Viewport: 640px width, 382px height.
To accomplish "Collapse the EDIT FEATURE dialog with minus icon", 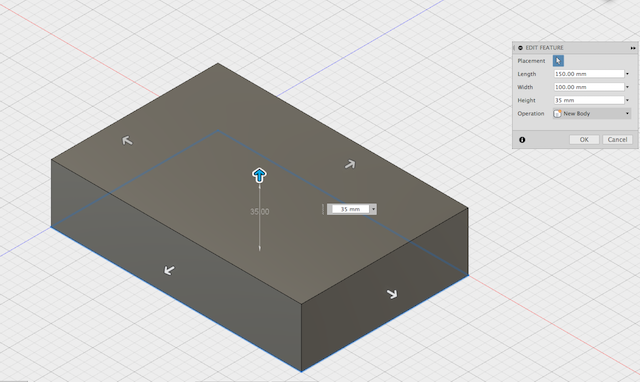I will [520, 48].
